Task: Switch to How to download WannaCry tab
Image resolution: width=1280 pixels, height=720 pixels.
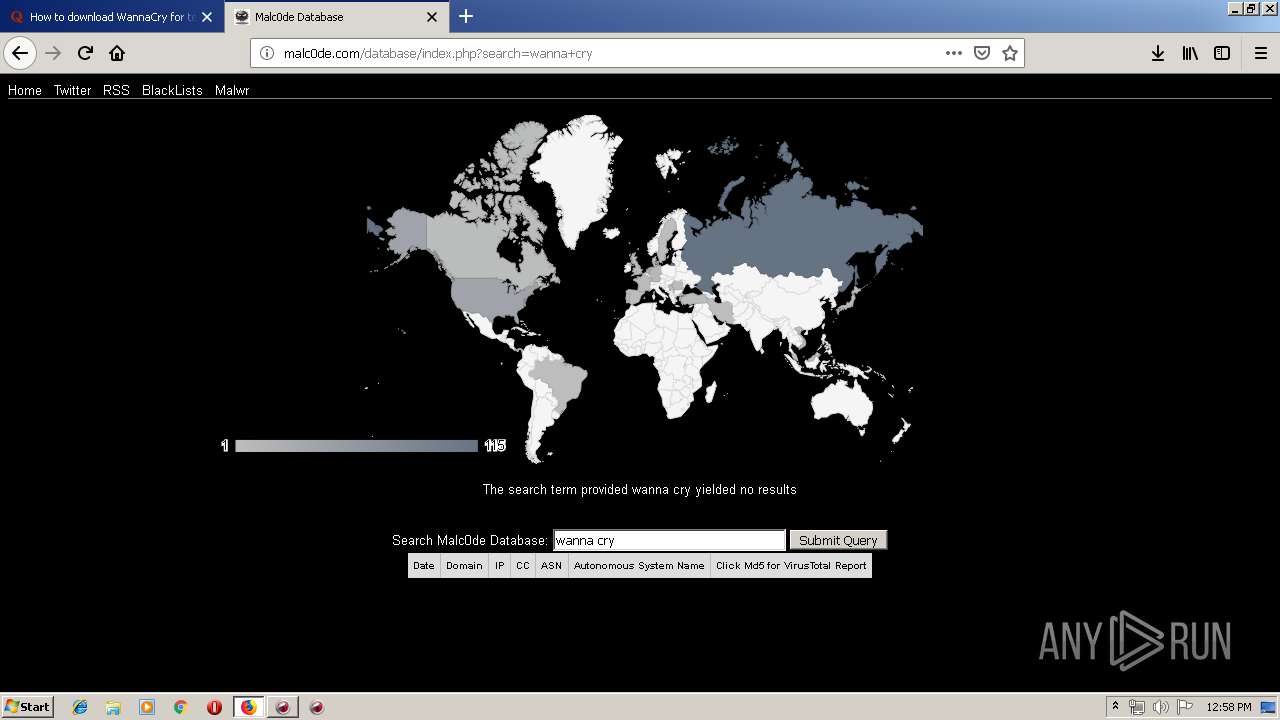Action: [x=112, y=17]
